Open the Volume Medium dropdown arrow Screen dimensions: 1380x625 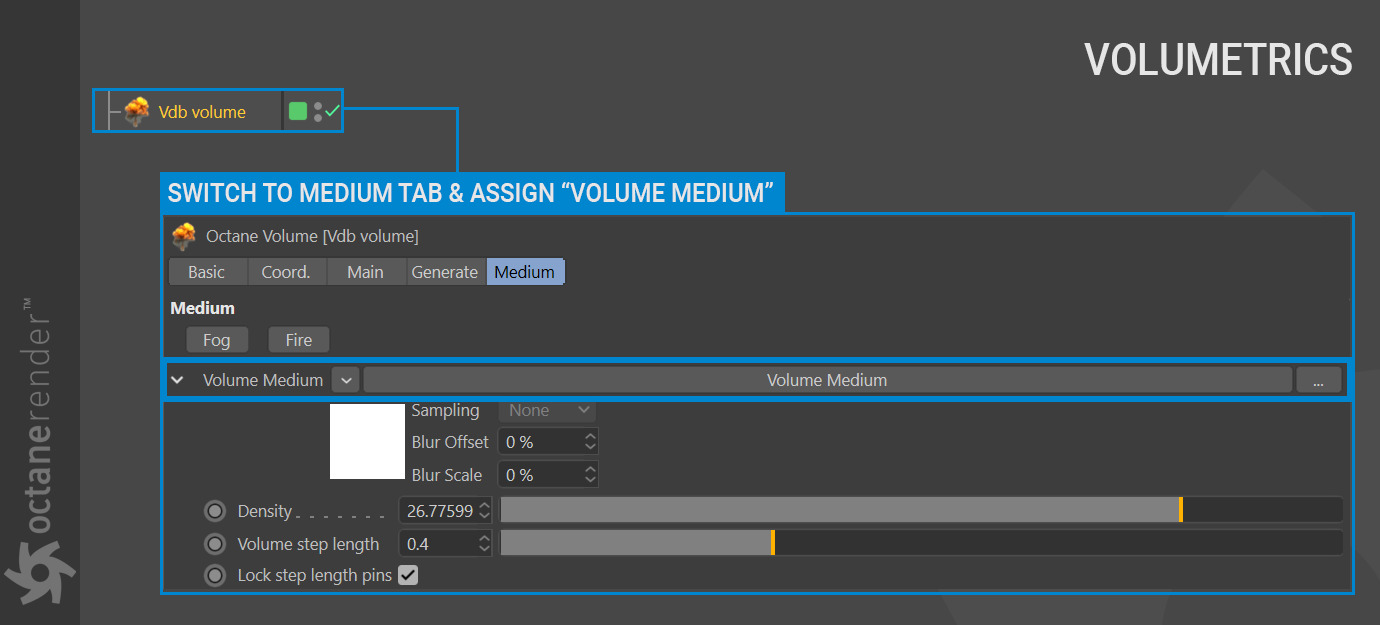tap(345, 380)
